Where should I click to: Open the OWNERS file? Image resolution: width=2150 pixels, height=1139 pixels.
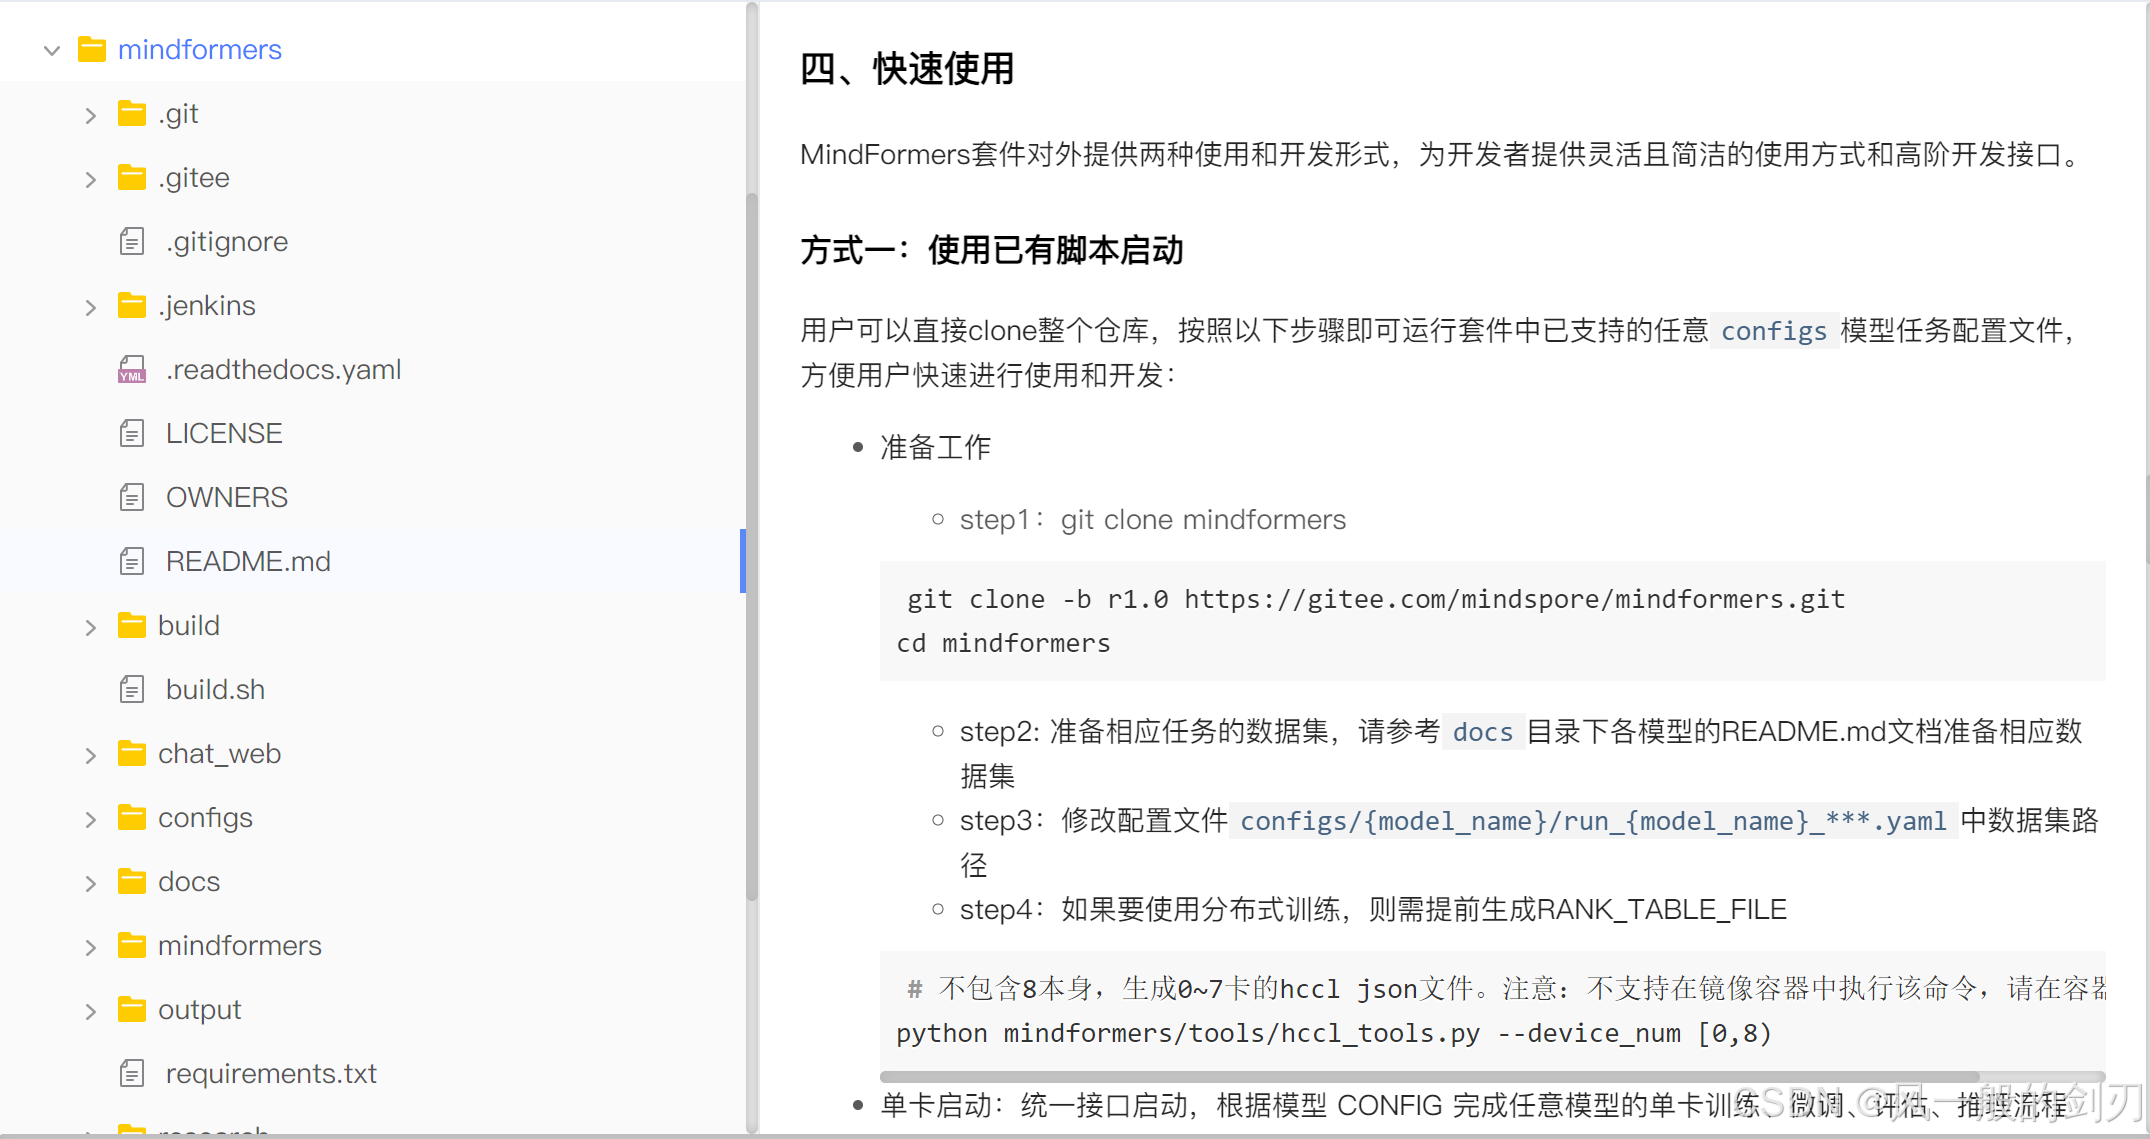[x=226, y=498]
